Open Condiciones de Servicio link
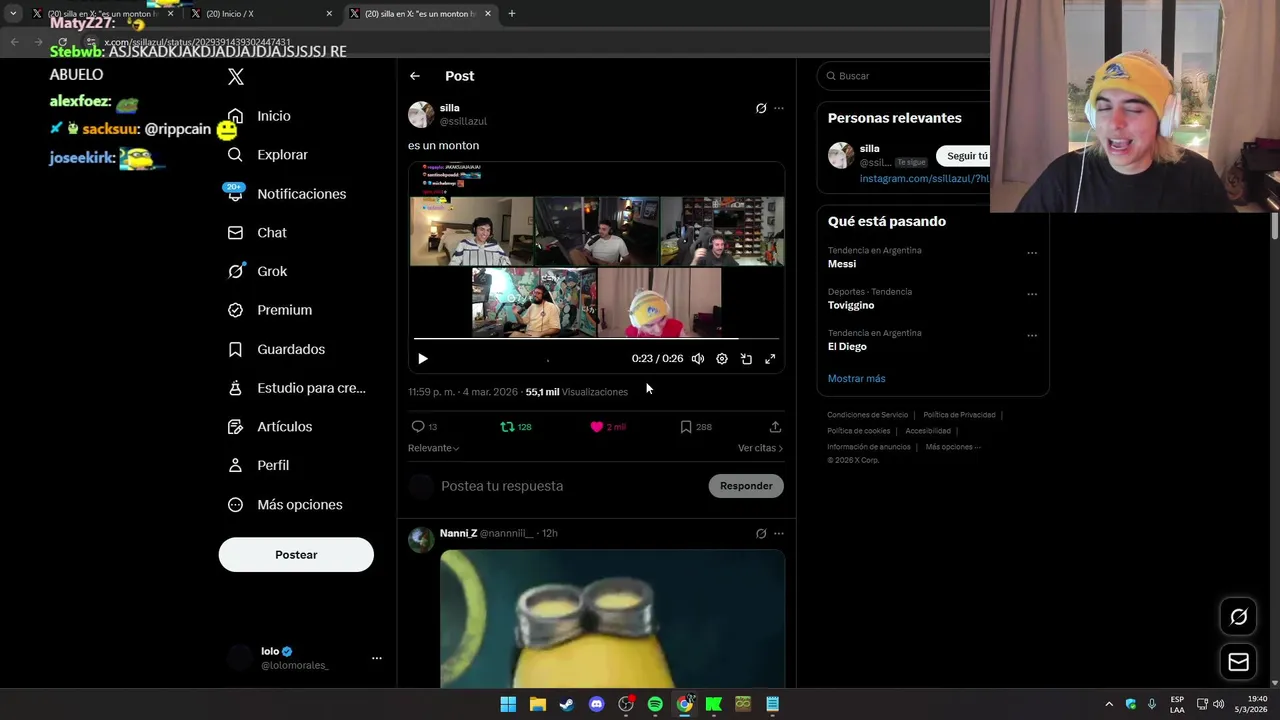The image size is (1280, 720). coord(867,415)
